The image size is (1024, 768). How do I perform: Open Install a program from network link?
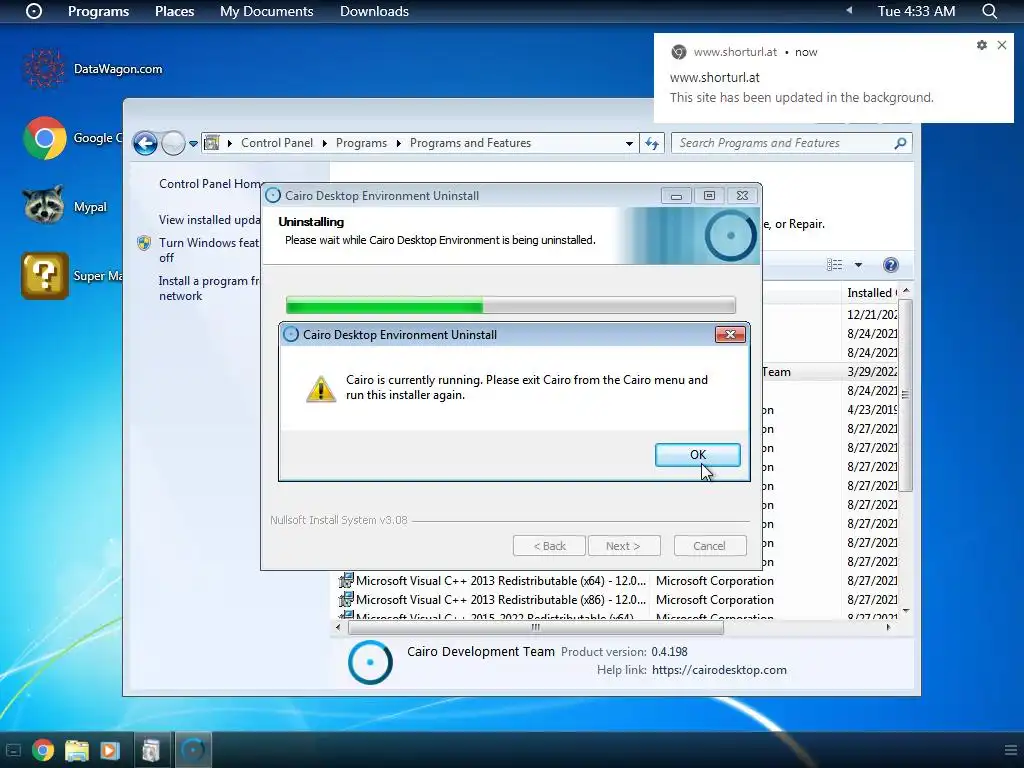(x=209, y=288)
